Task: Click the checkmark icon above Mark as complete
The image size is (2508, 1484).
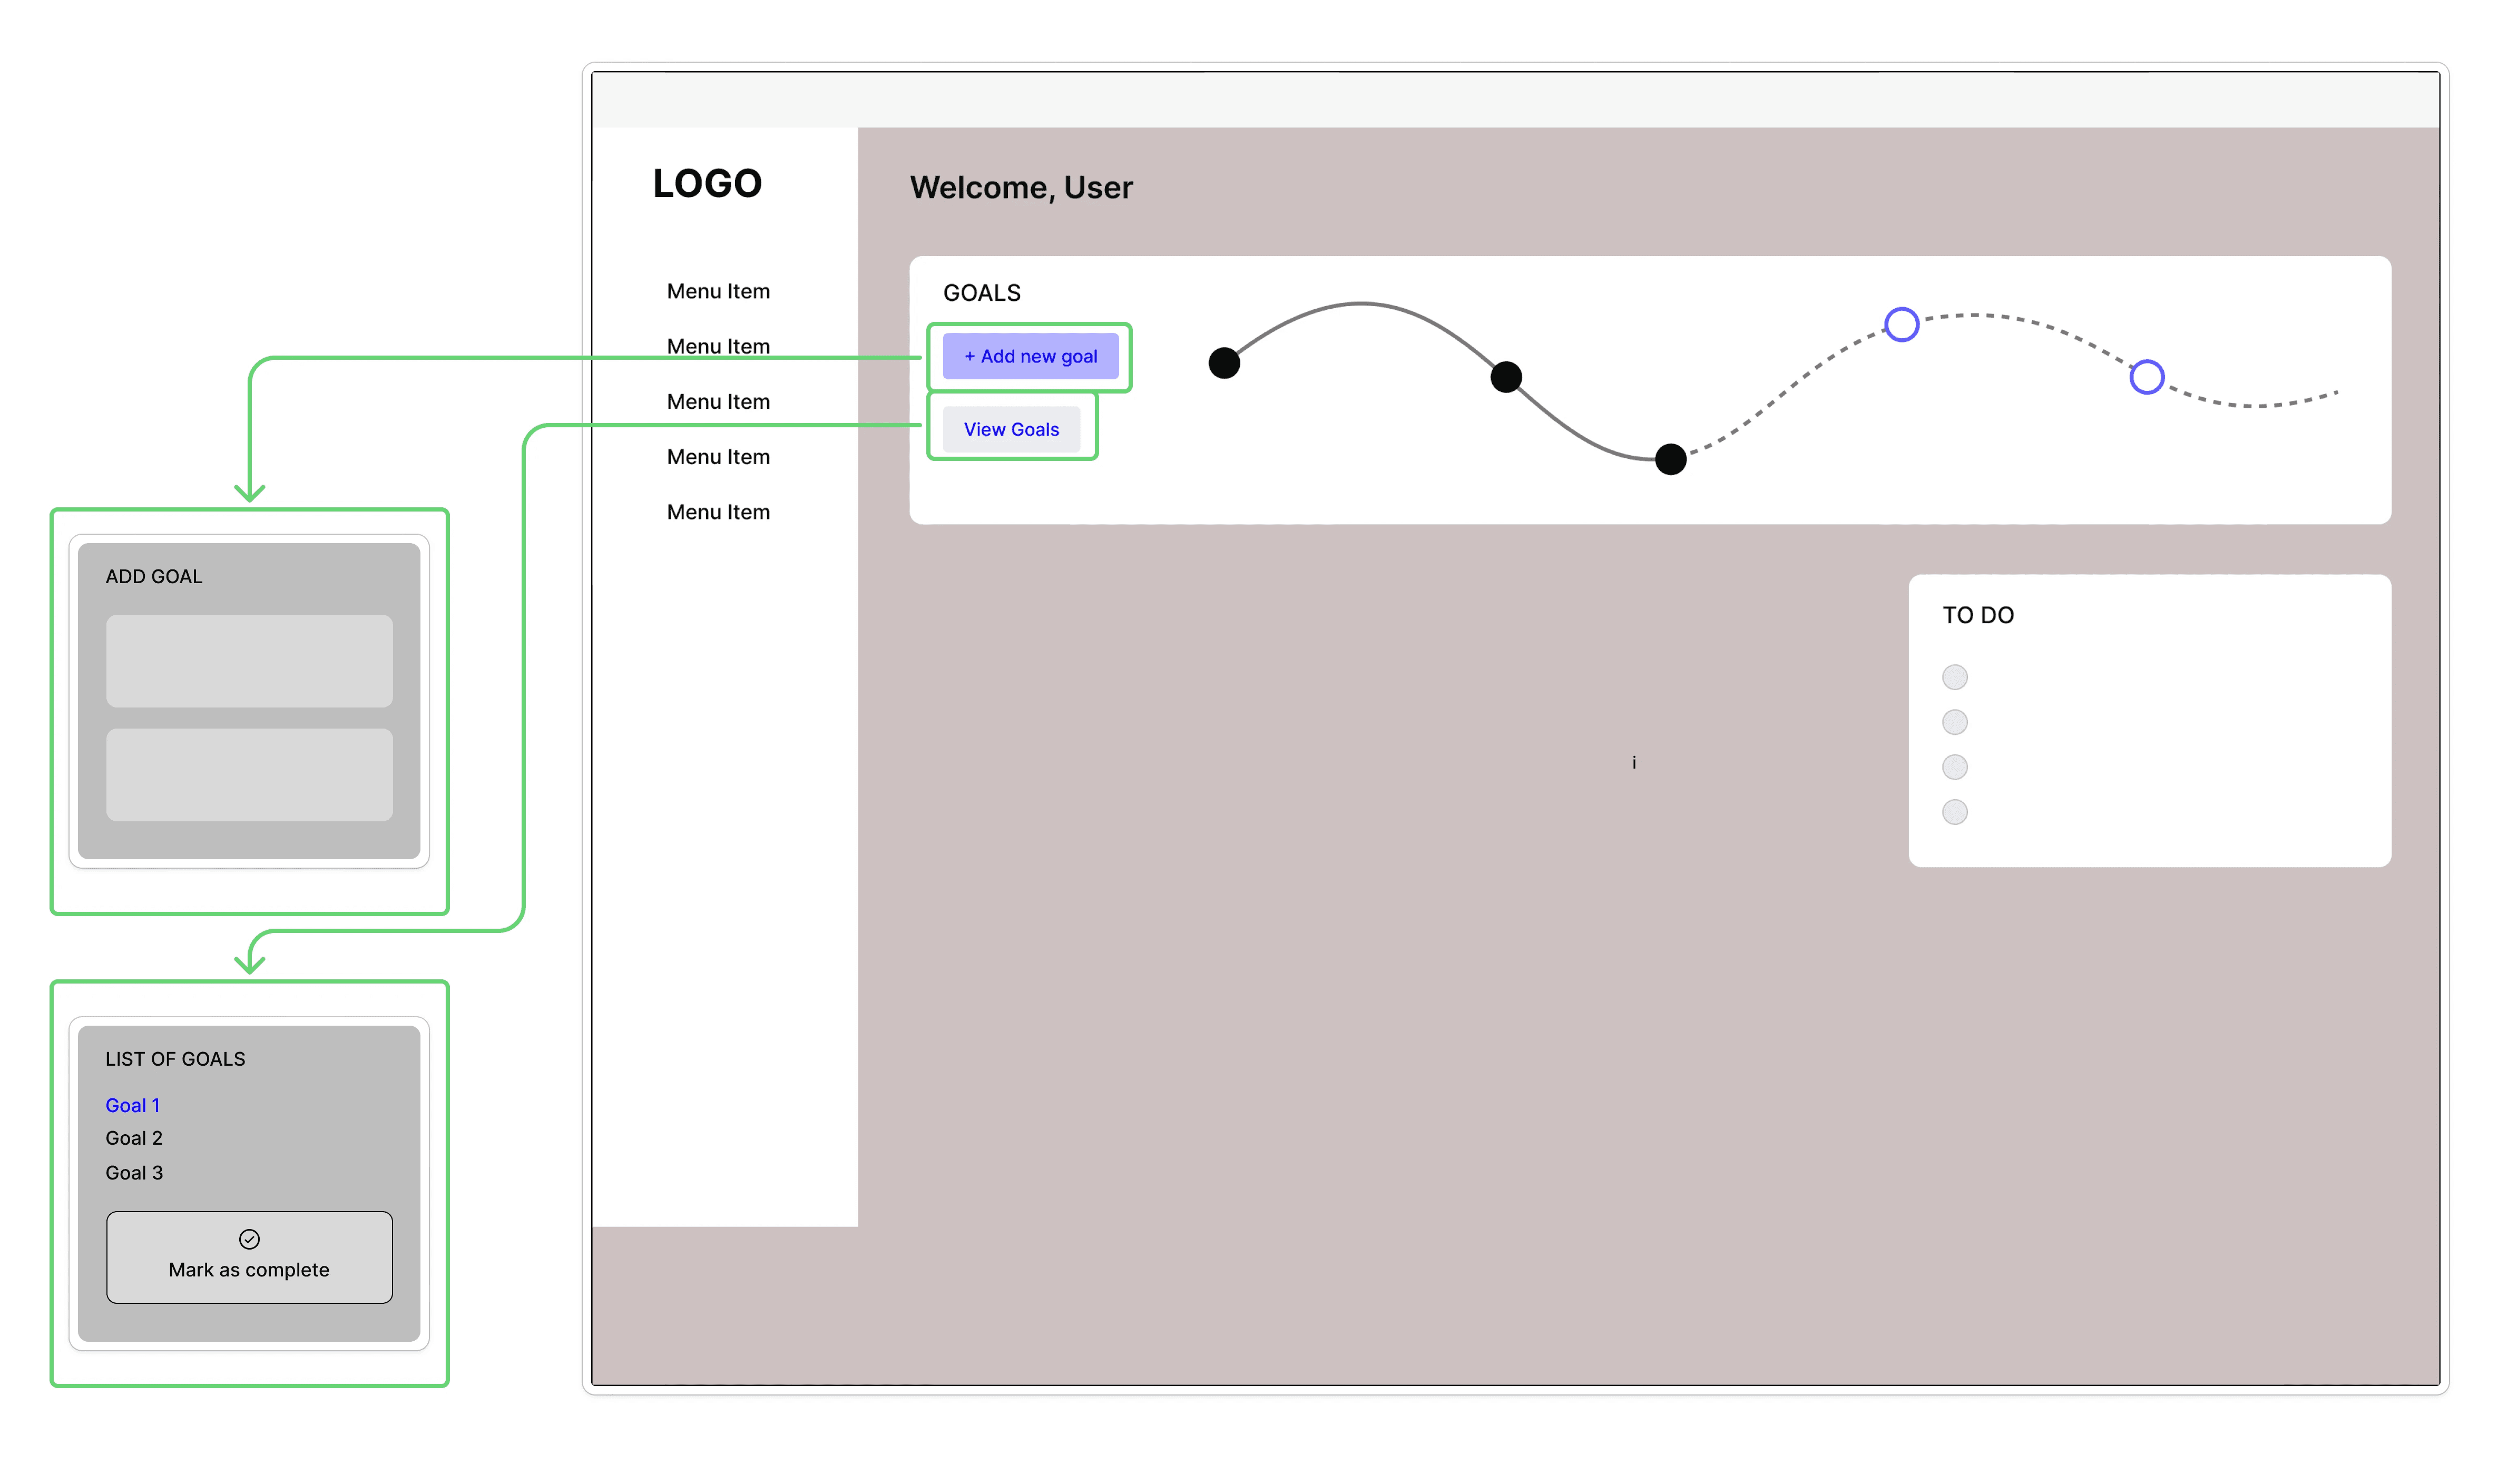Action: point(249,1239)
